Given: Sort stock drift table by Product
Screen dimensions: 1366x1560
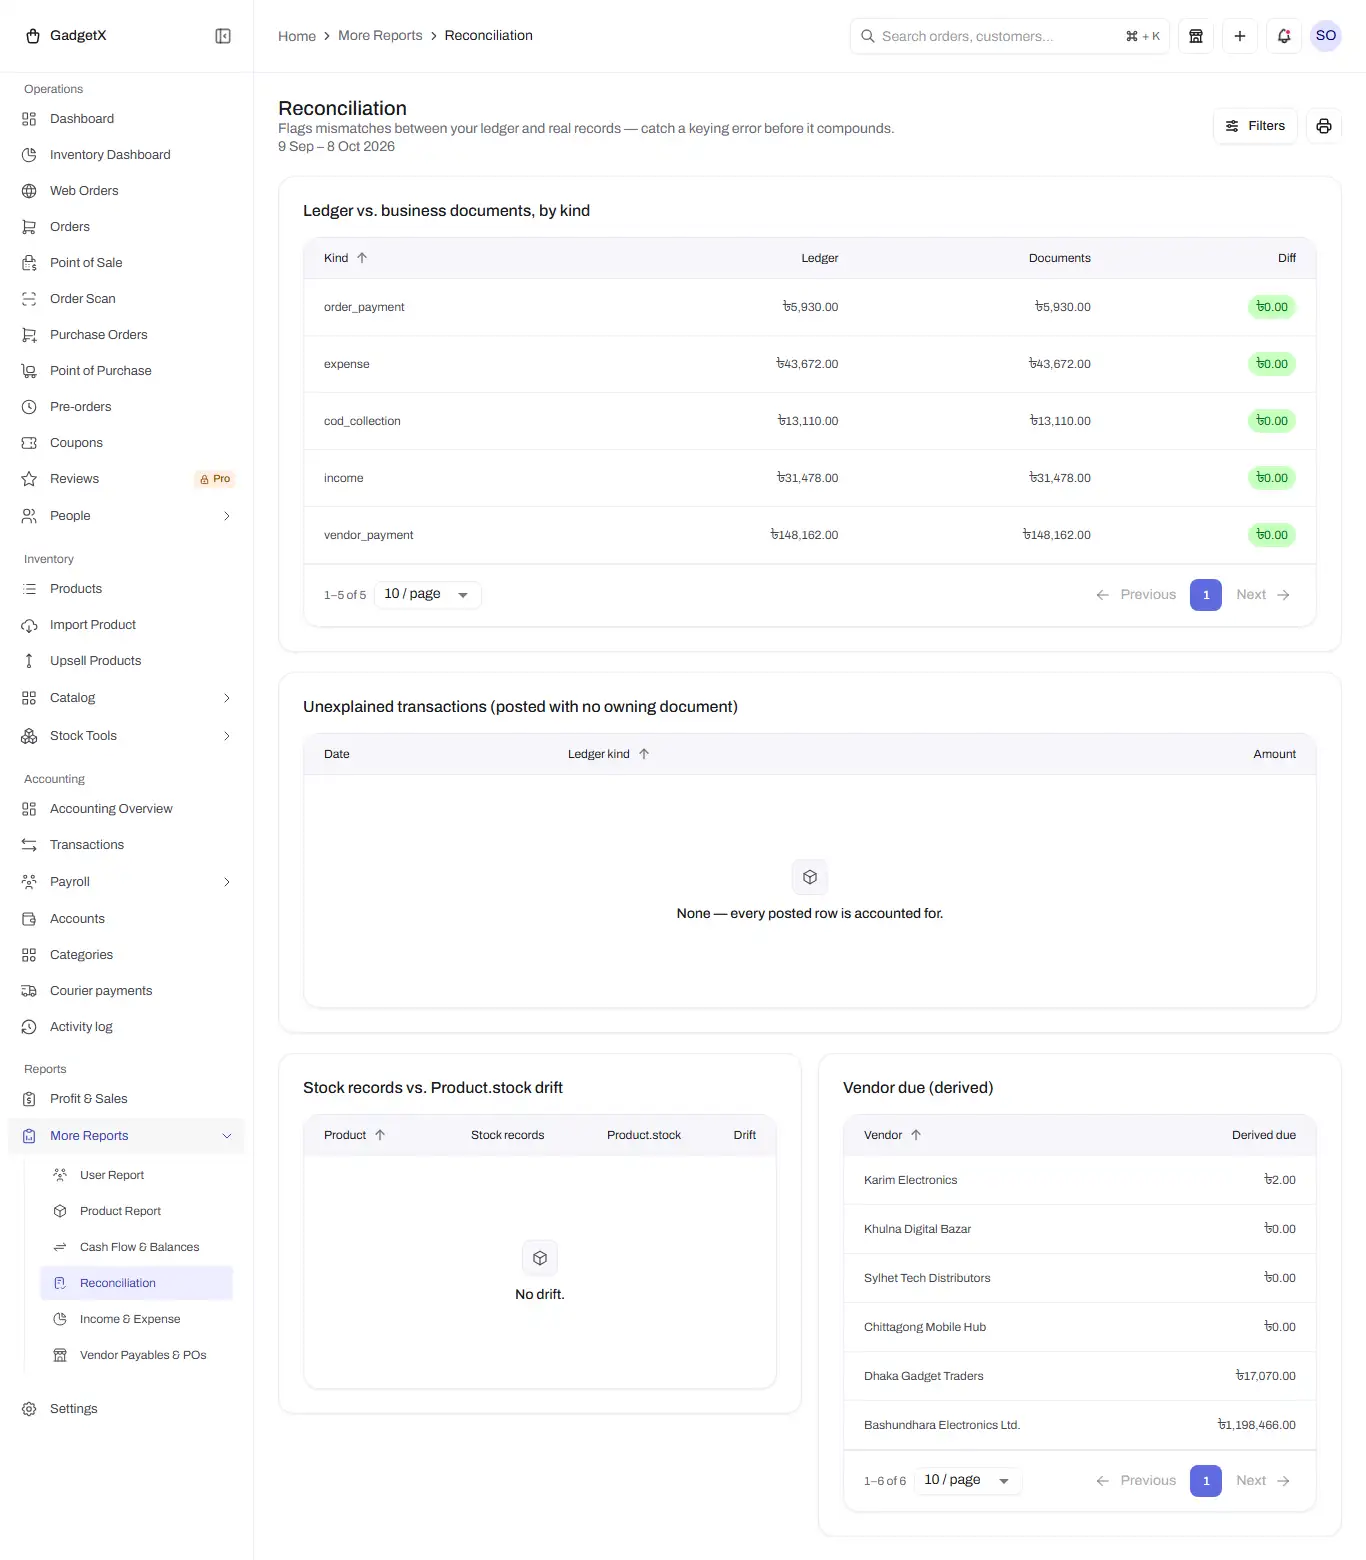Looking at the screenshot, I should pyautogui.click(x=355, y=1135).
